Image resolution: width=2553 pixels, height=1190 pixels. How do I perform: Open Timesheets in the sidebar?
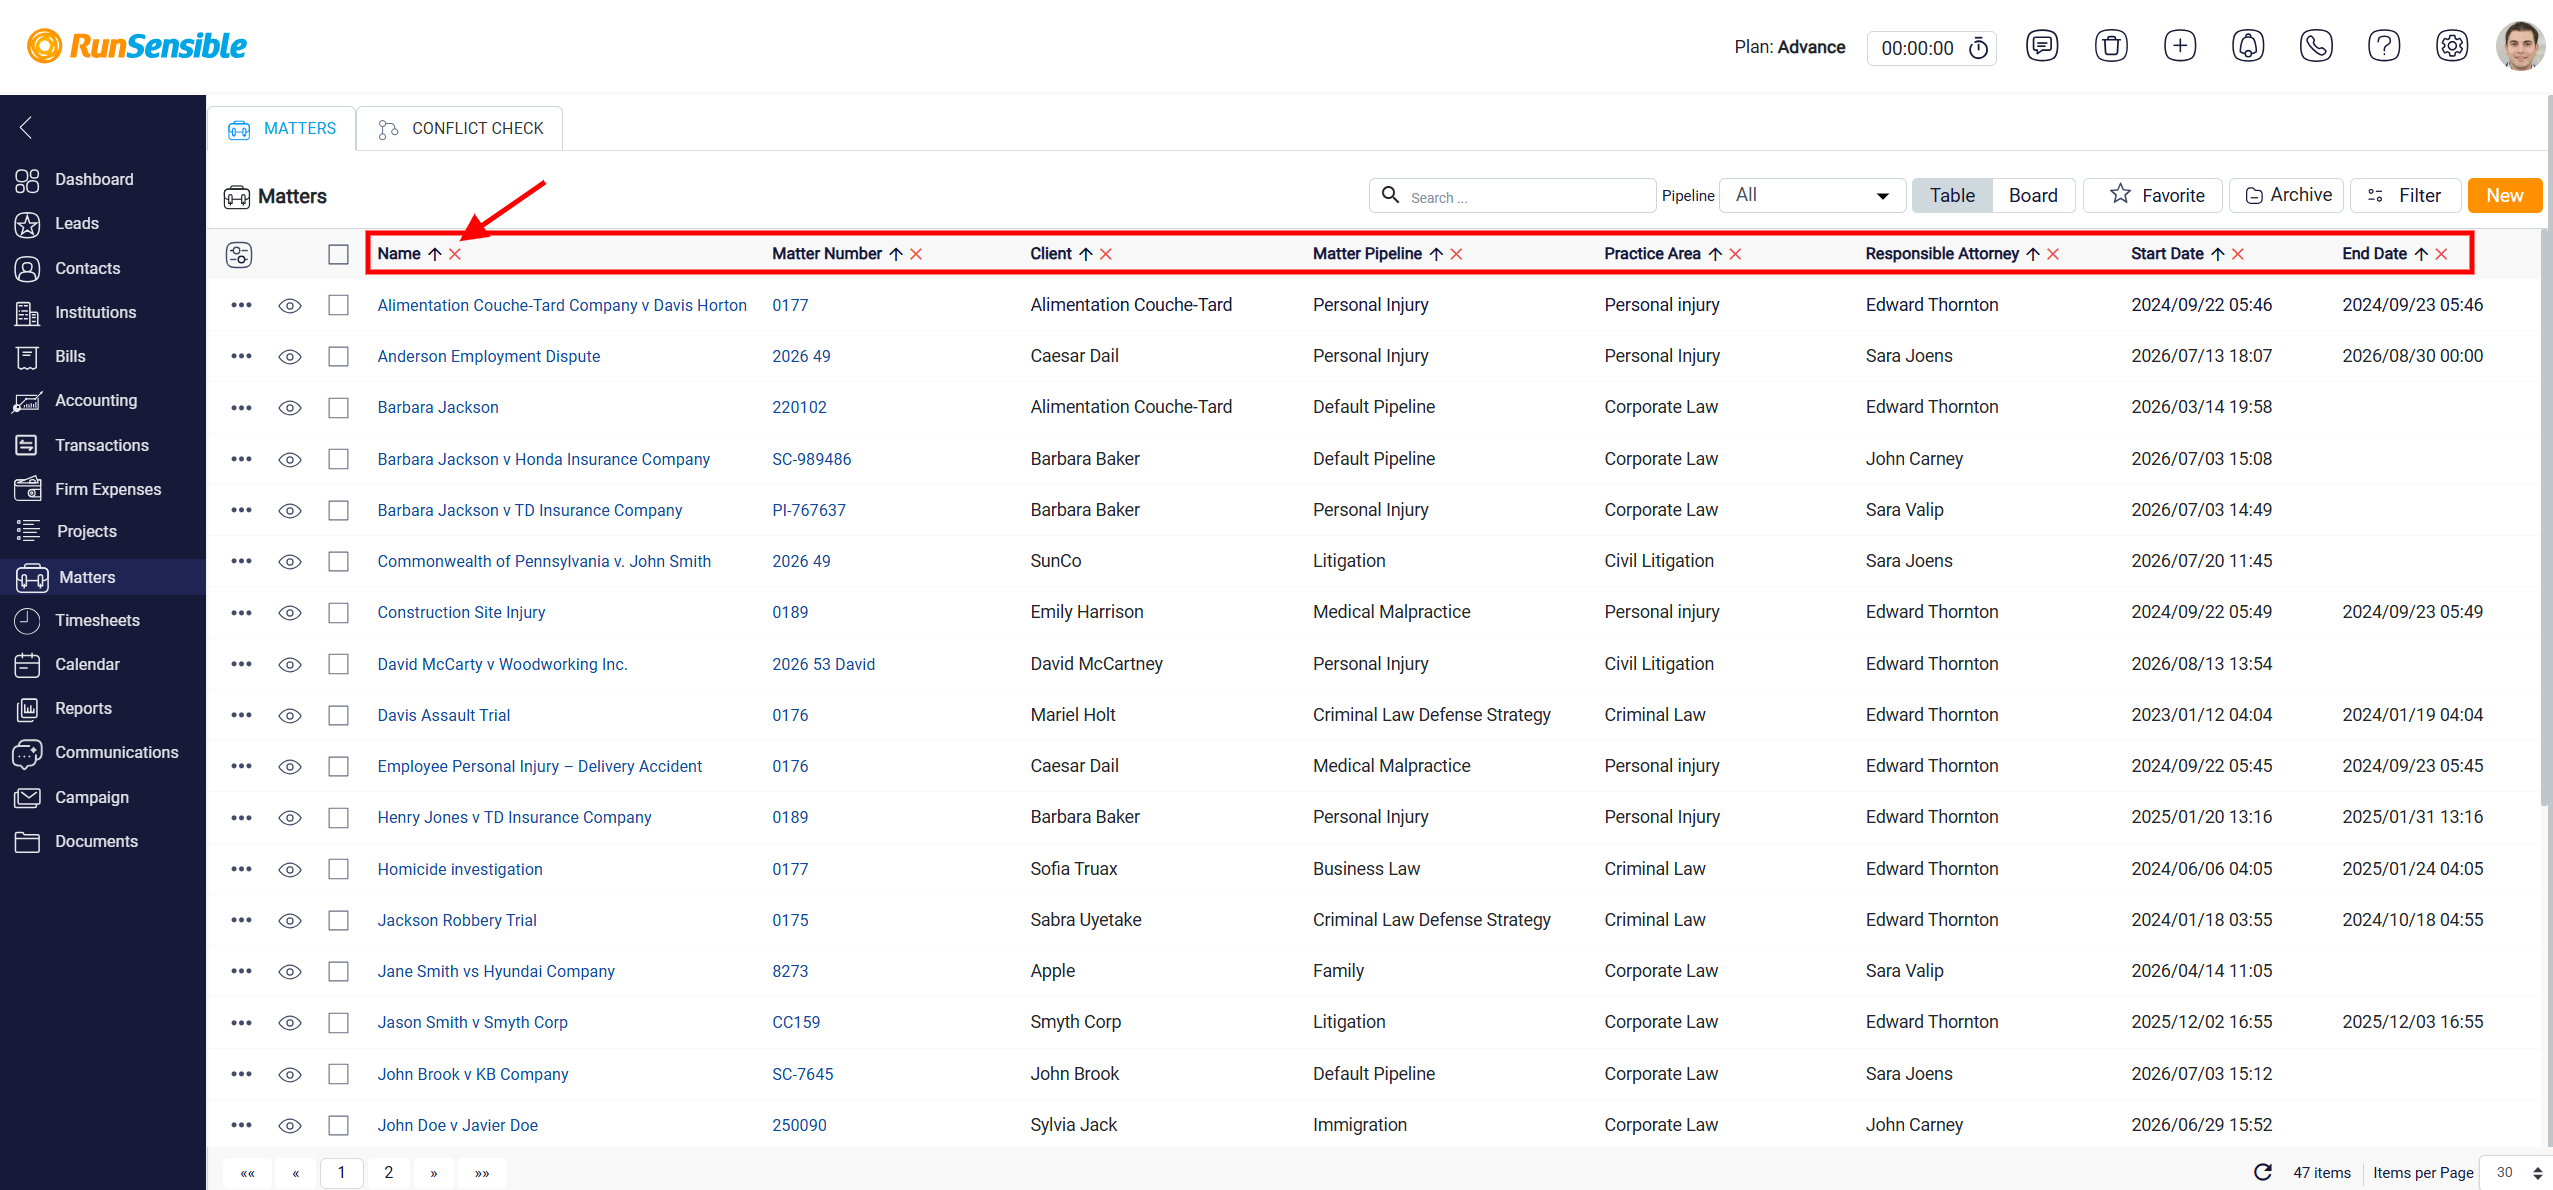tap(97, 620)
